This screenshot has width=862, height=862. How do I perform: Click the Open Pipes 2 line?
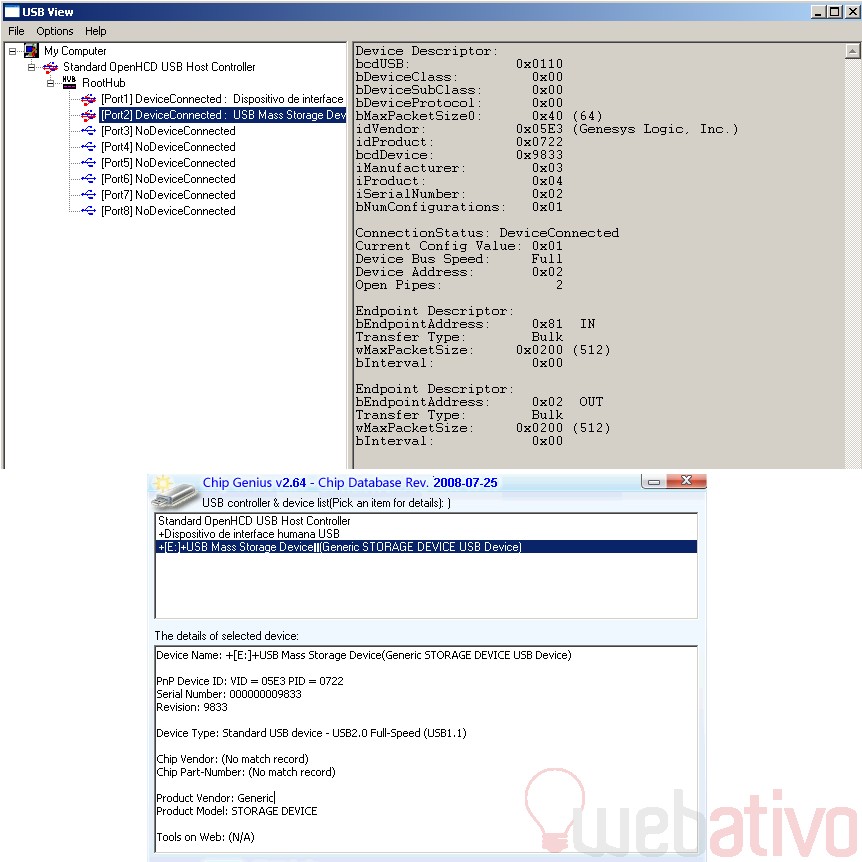pyautogui.click(x=459, y=285)
